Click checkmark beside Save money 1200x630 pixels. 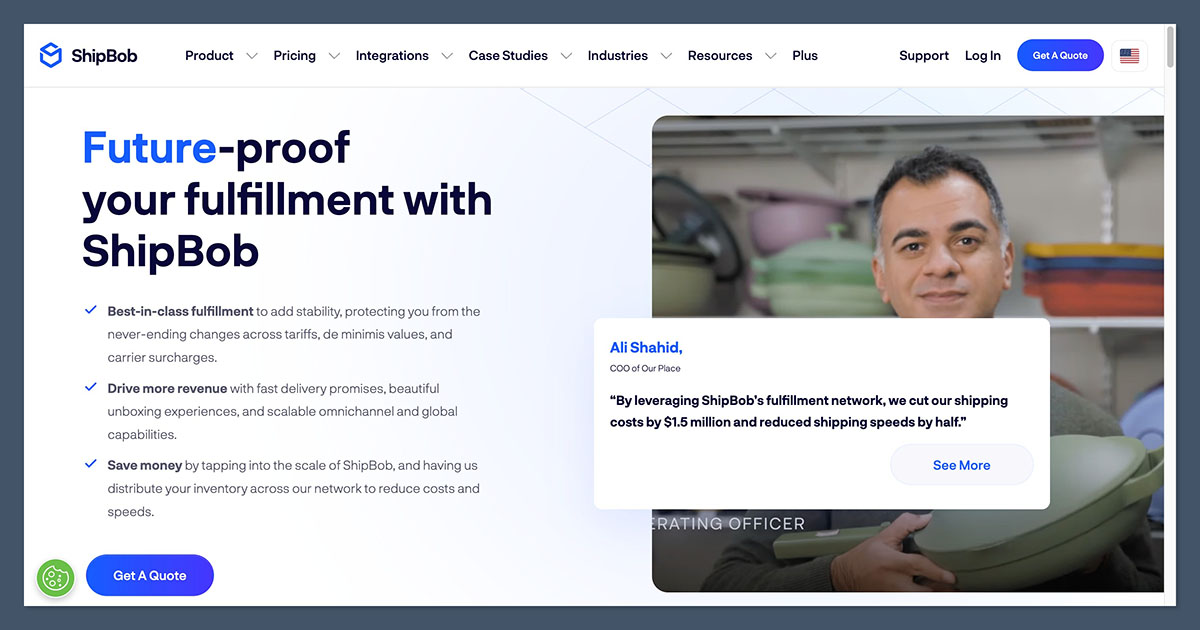91,464
